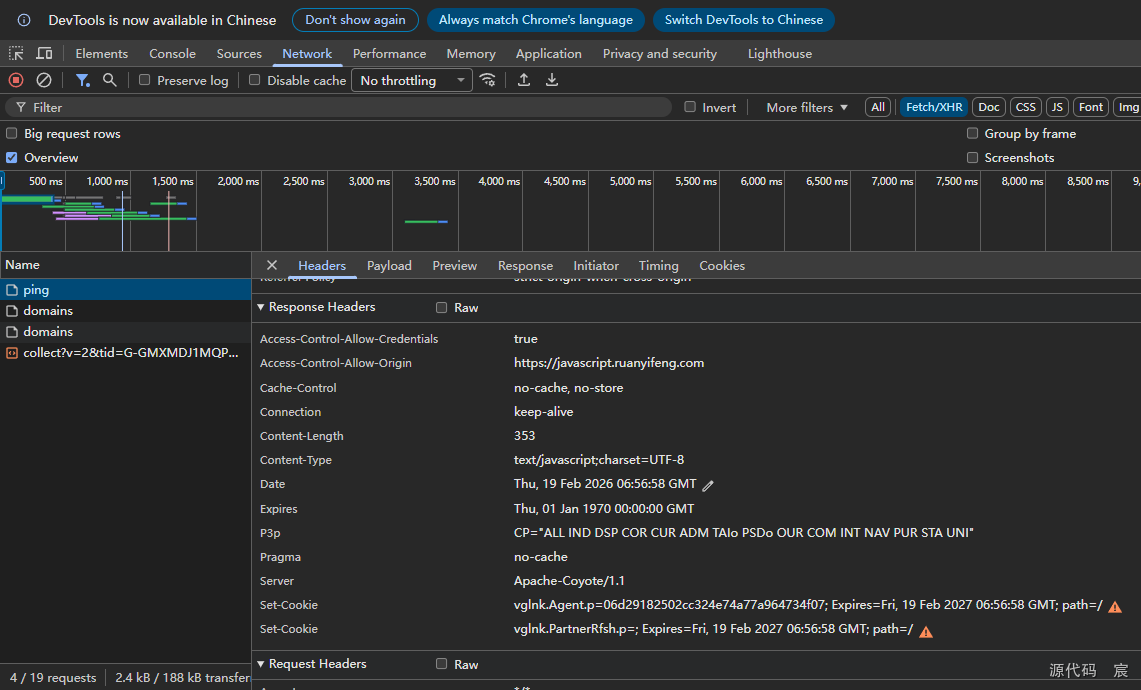Screen dimensions: 1141x690
Task: View the Initiator tab
Action: point(596,266)
